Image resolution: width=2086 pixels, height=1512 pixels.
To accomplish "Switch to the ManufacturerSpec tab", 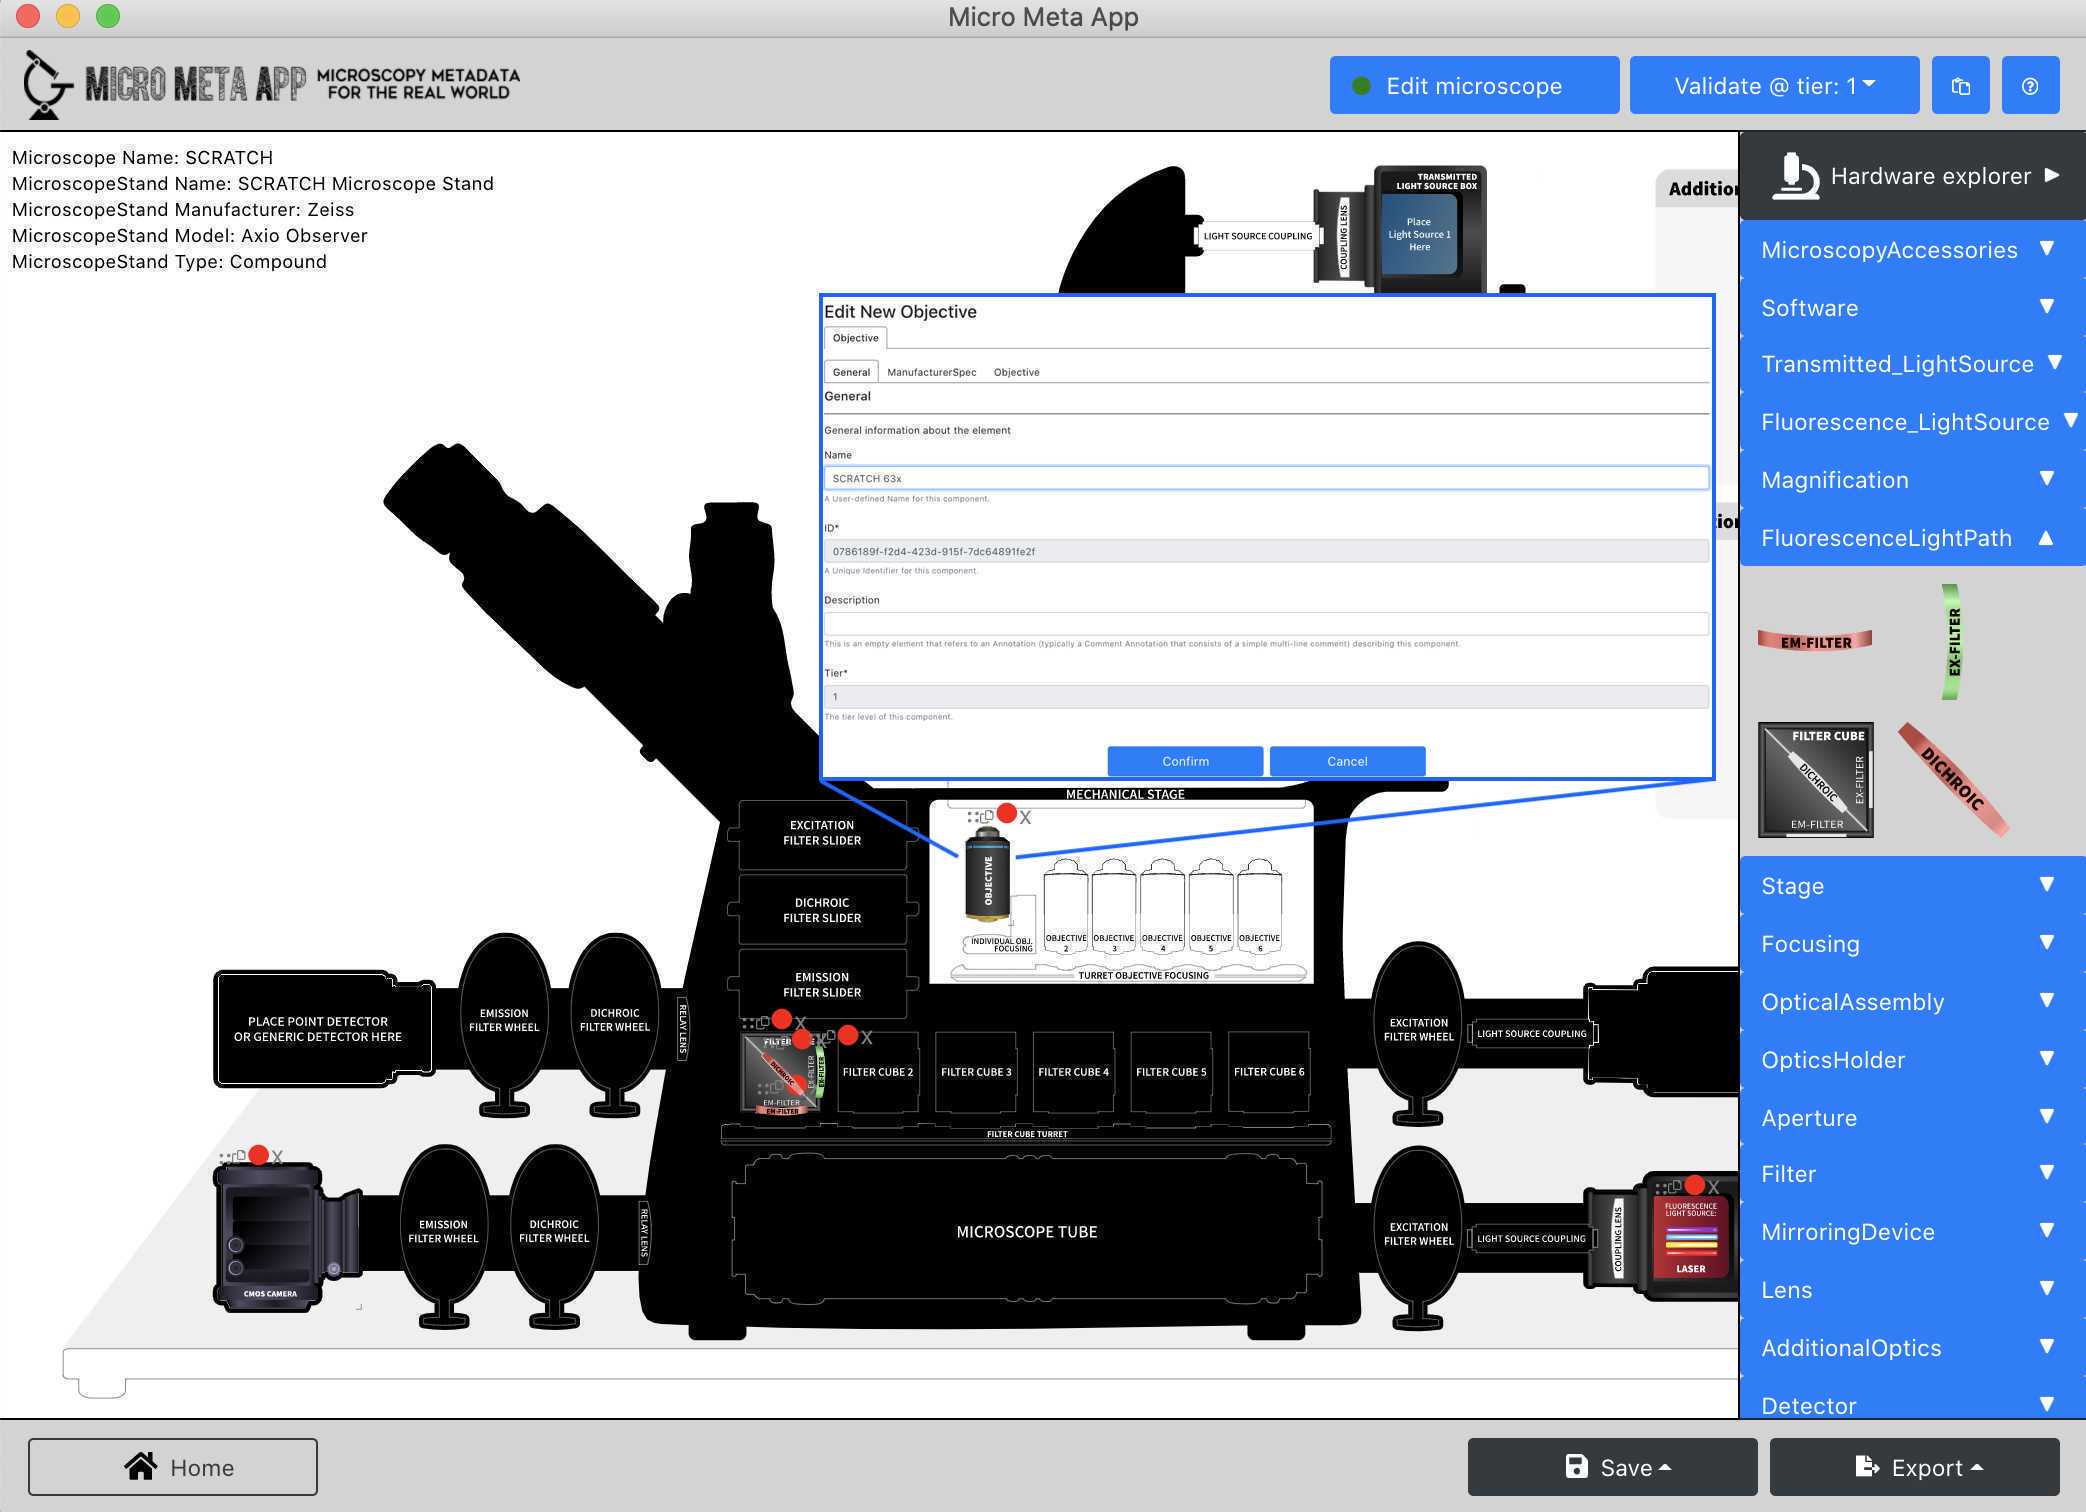I will [x=931, y=372].
